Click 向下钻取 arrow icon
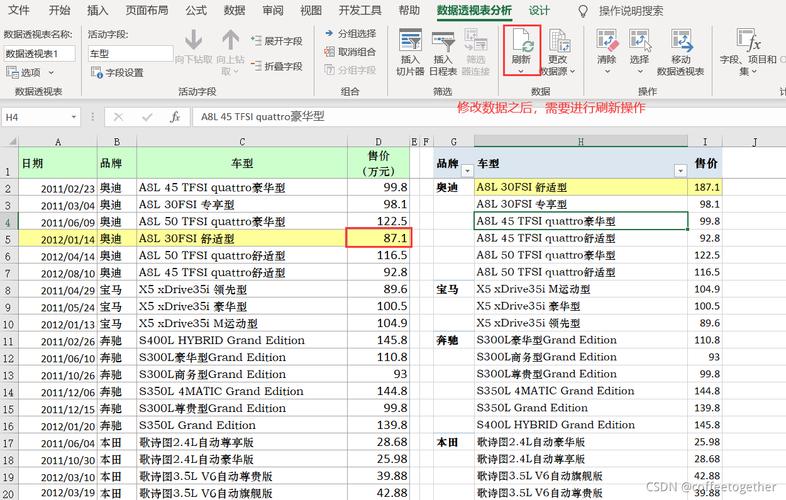Screen dimensions: 786x500 193,40
